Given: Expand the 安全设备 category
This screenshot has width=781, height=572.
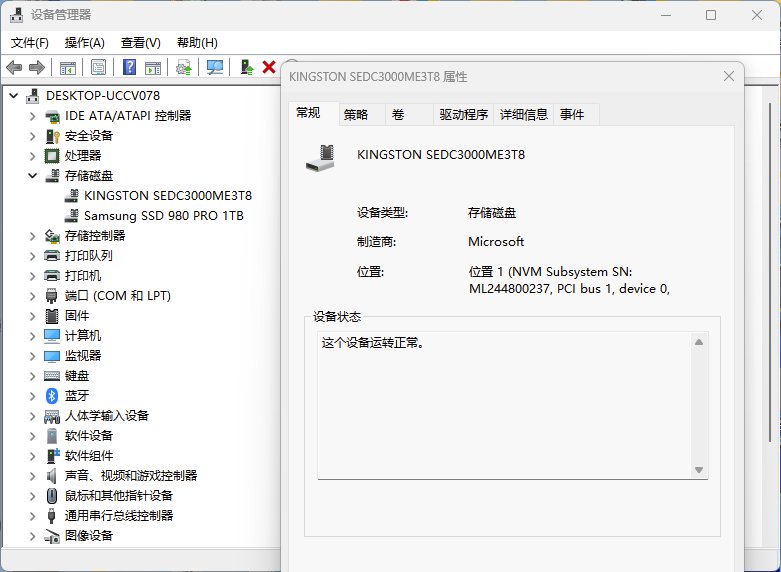Looking at the screenshot, I should [33, 136].
